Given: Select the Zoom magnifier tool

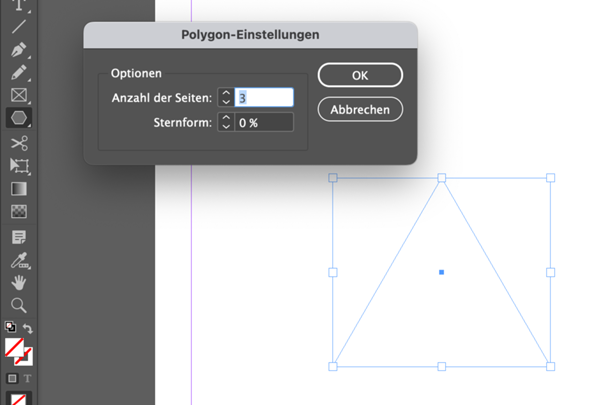Looking at the screenshot, I should (x=18, y=305).
